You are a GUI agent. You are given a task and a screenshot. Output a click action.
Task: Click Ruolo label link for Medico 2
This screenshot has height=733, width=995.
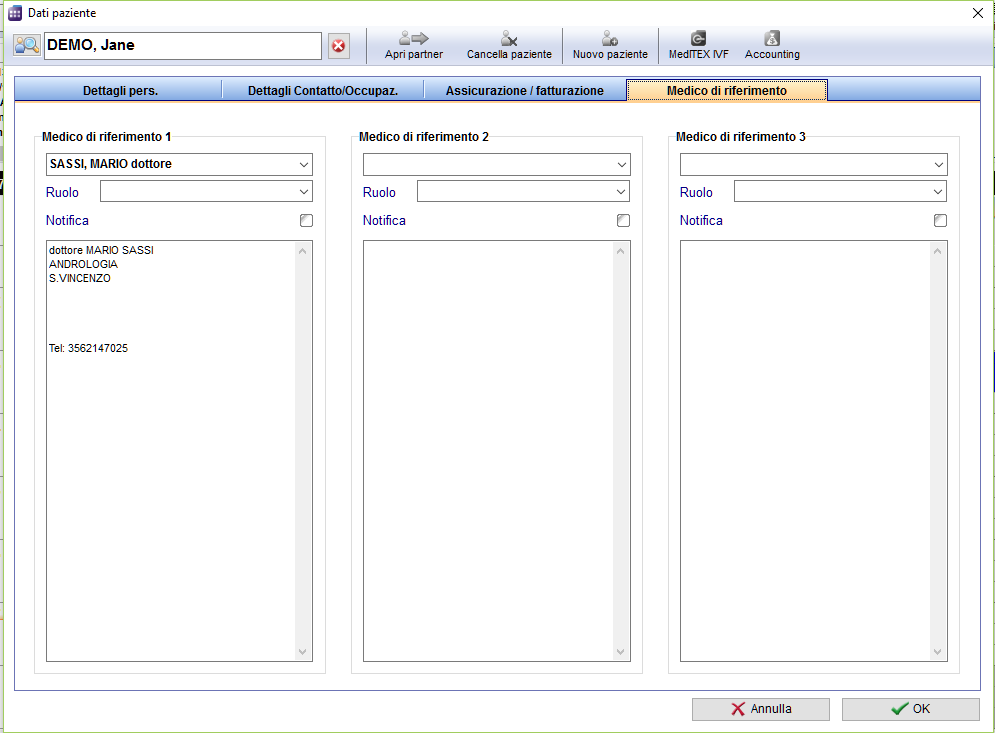point(379,192)
